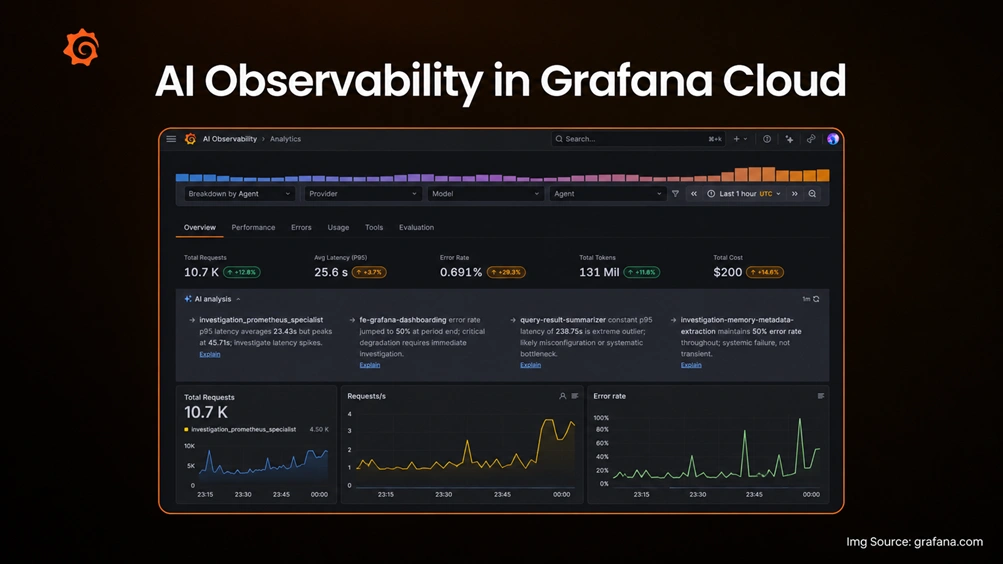Open the Model filter dropdown

[485, 194]
